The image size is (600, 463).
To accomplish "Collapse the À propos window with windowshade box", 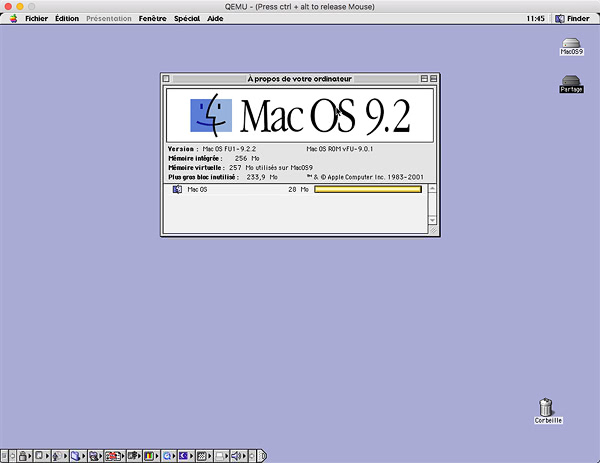I will [x=433, y=78].
